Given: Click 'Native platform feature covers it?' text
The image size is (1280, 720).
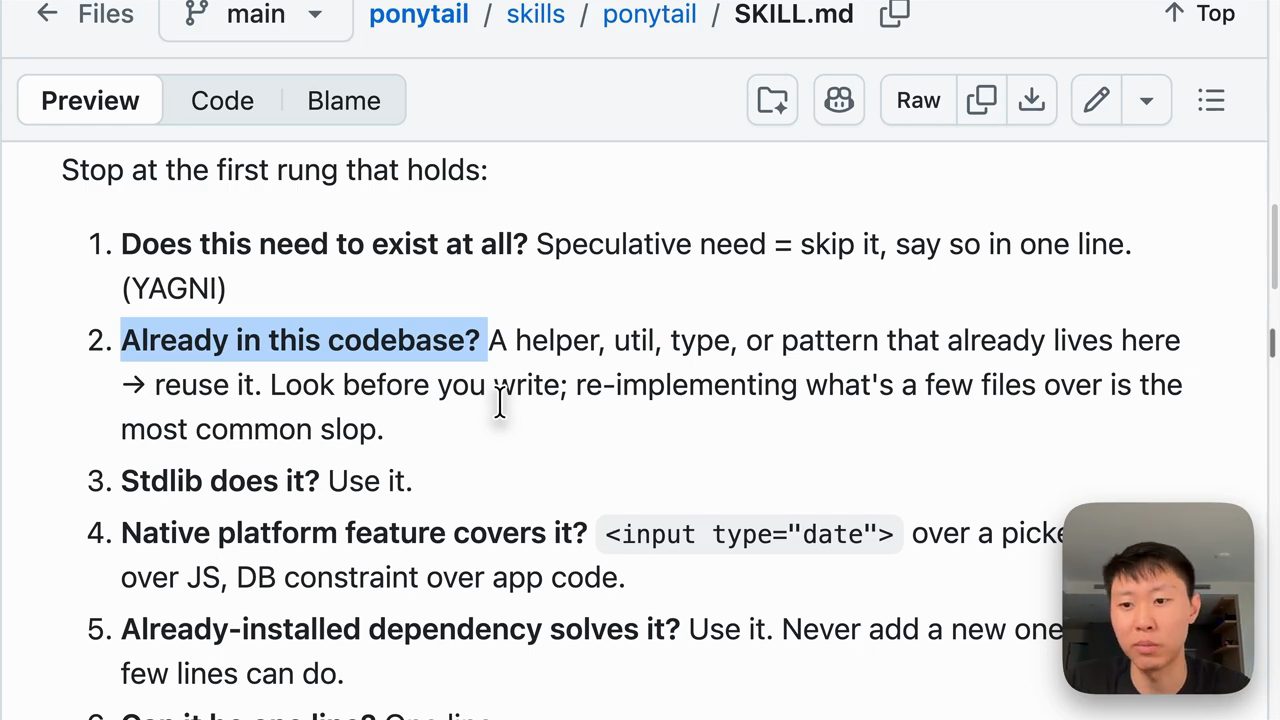Looking at the screenshot, I should (354, 533).
